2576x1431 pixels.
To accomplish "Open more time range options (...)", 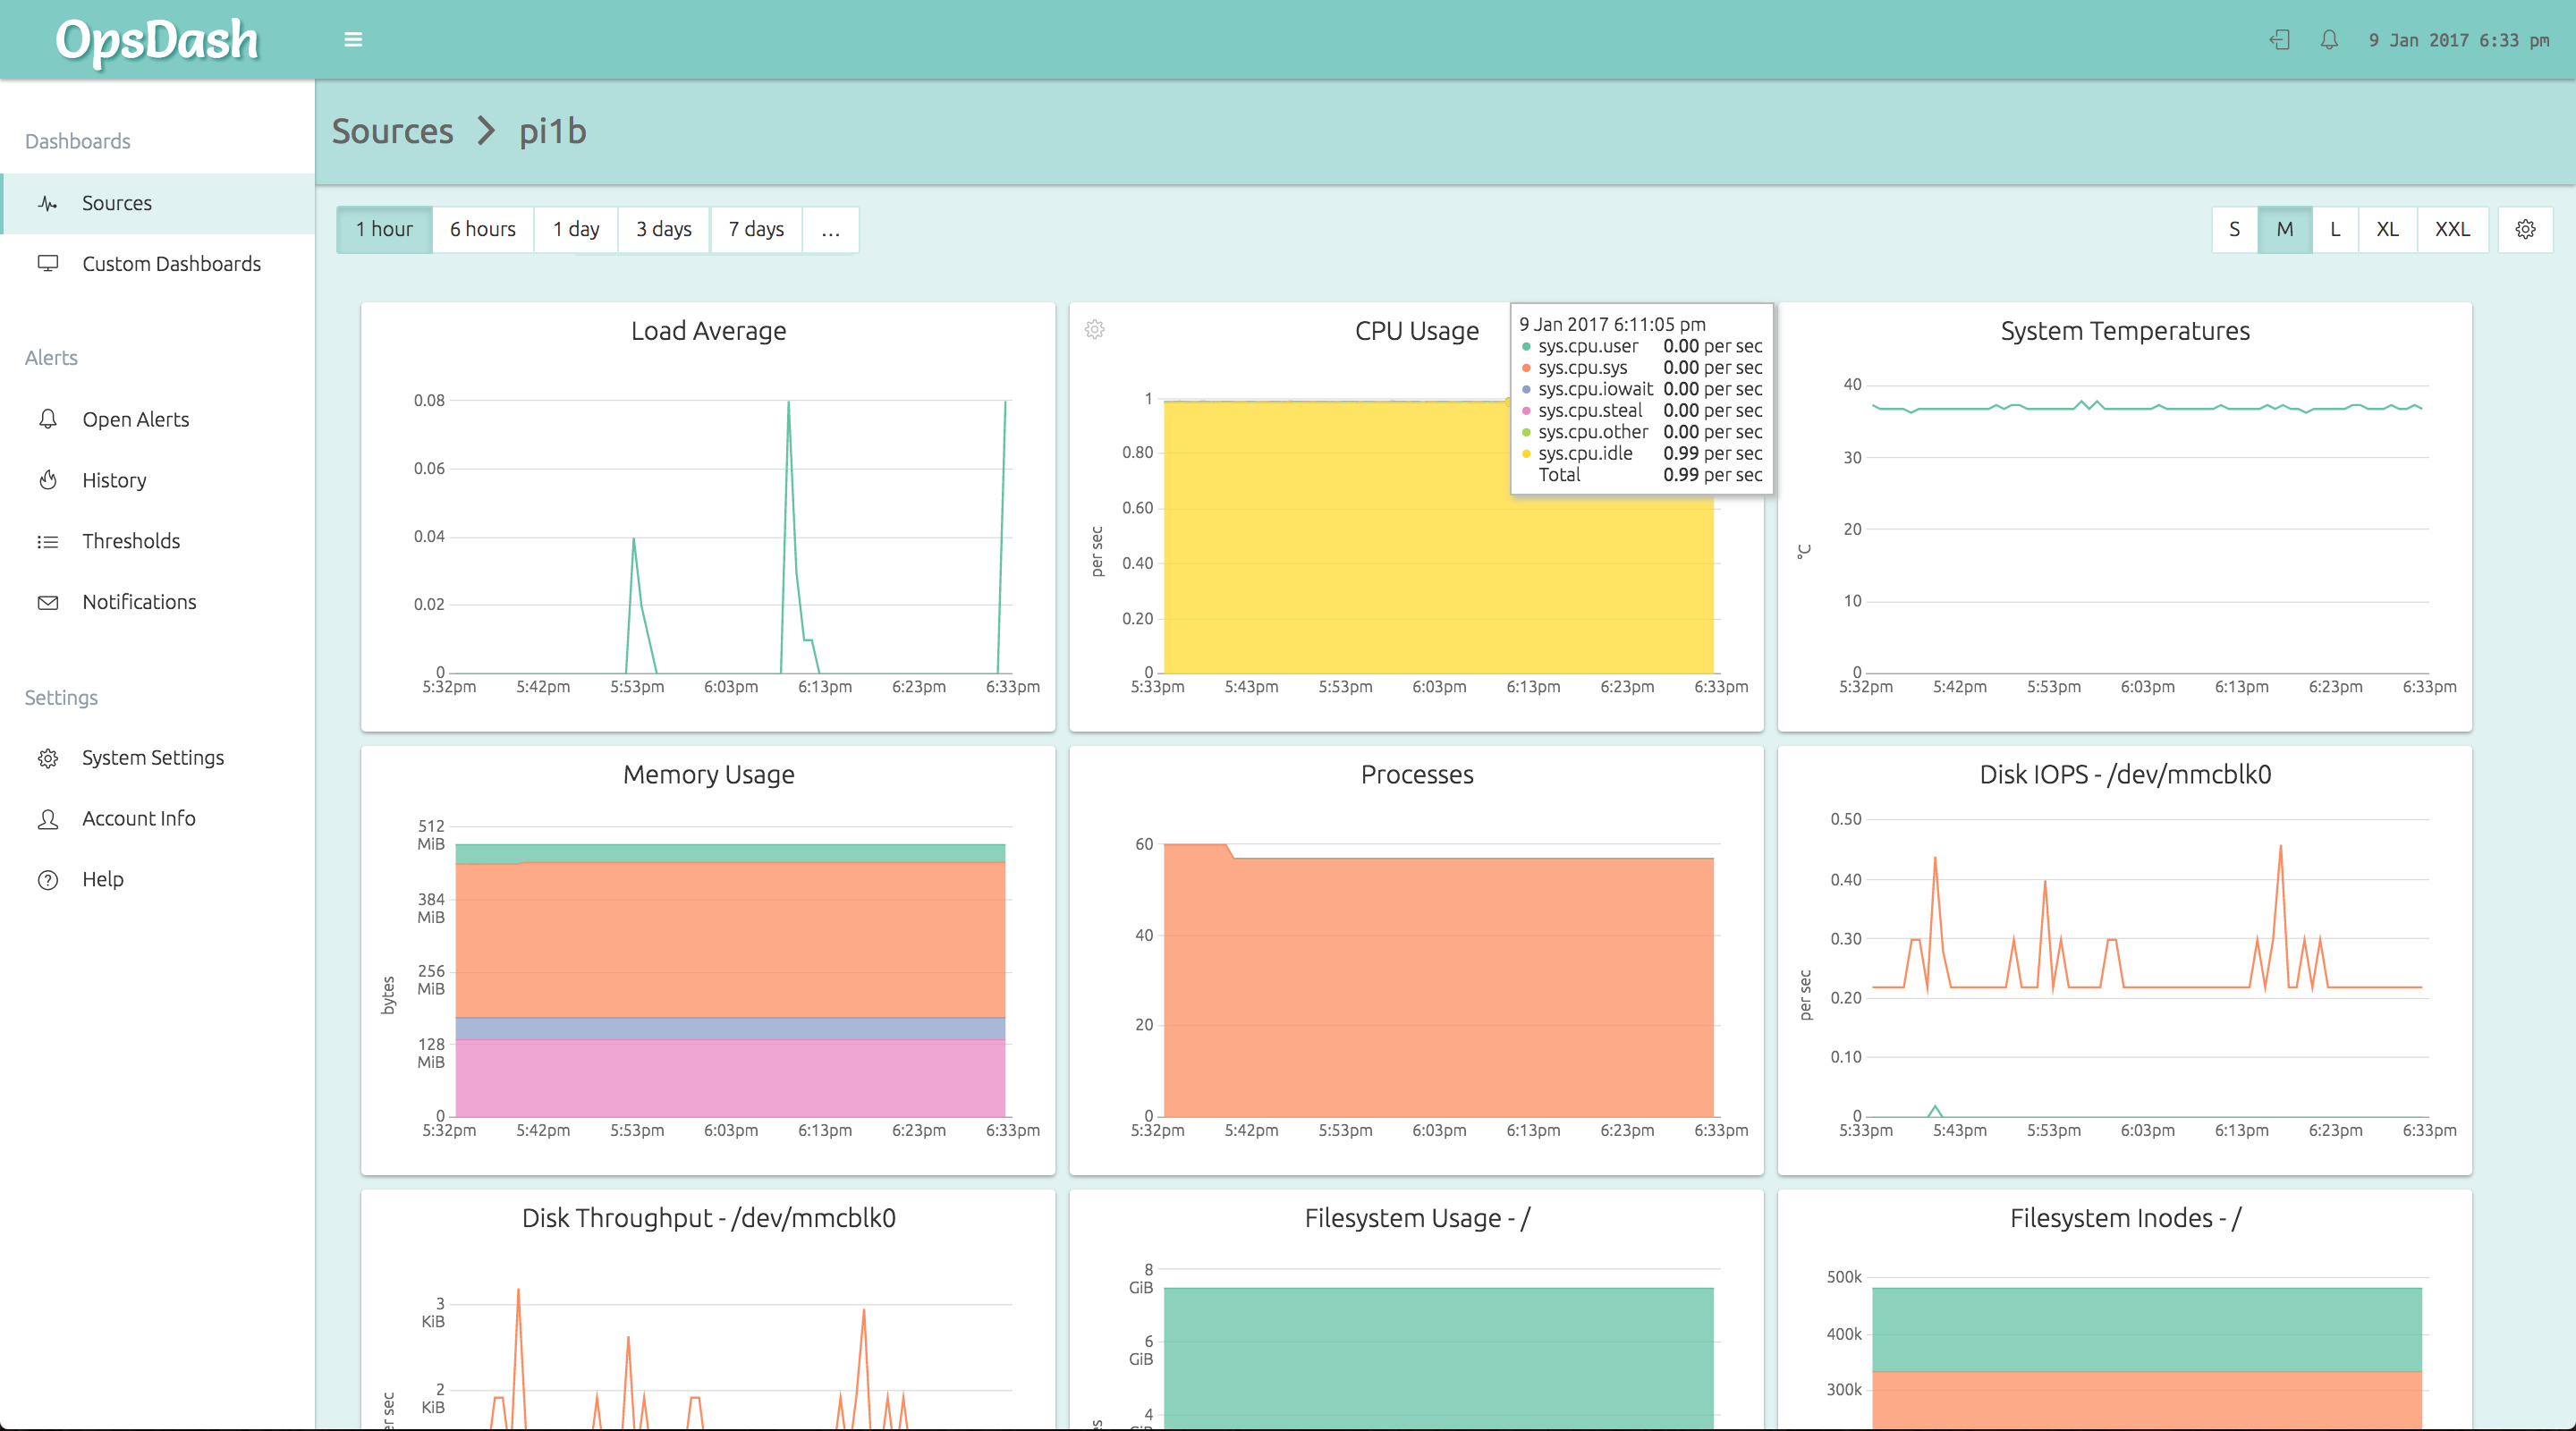I will coord(830,230).
